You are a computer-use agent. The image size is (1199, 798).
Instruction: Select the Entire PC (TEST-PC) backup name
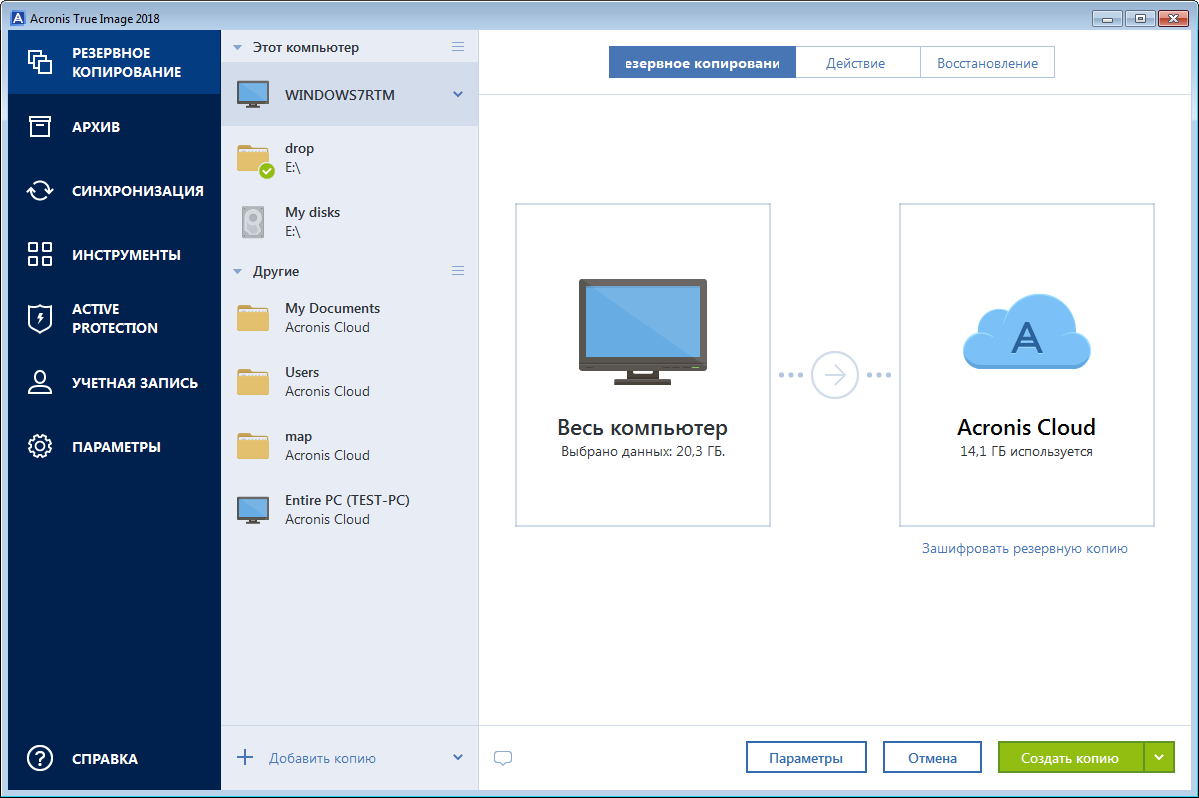pyautogui.click(x=347, y=500)
